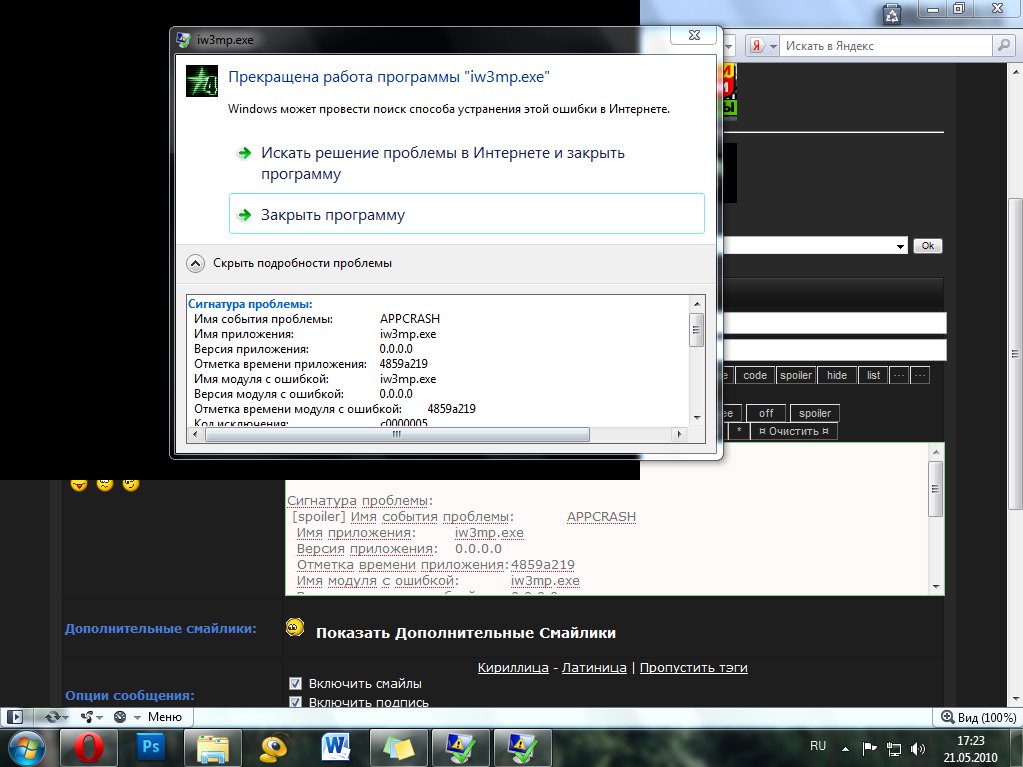Open Windows Explorer folder icon on taskbar
1023x767 pixels.
(x=213, y=747)
